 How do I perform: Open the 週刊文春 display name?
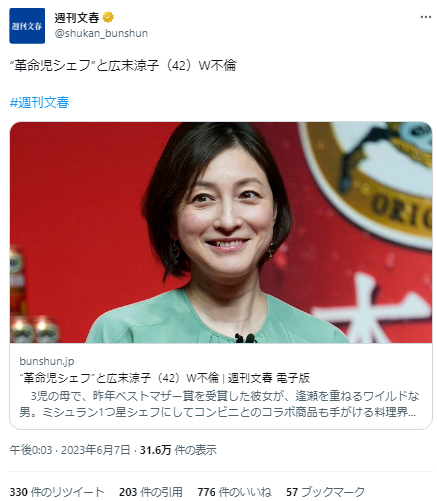77,17
